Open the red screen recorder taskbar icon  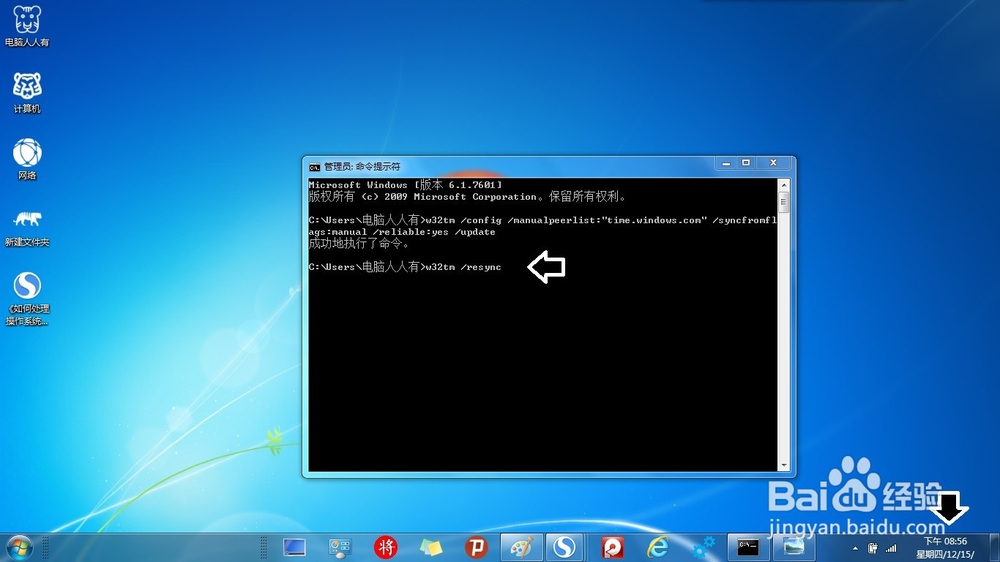click(612, 547)
